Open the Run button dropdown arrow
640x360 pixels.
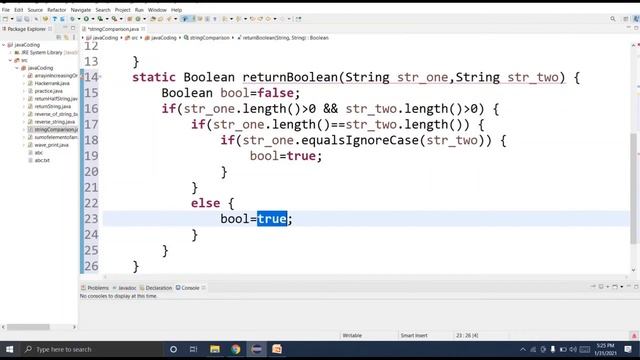(93, 19)
